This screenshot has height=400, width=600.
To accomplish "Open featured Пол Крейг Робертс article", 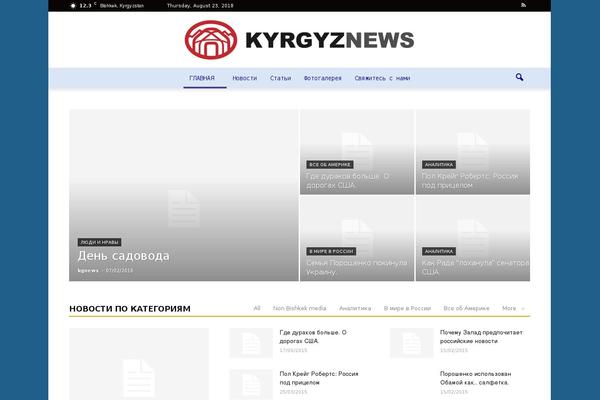I will click(x=470, y=181).
